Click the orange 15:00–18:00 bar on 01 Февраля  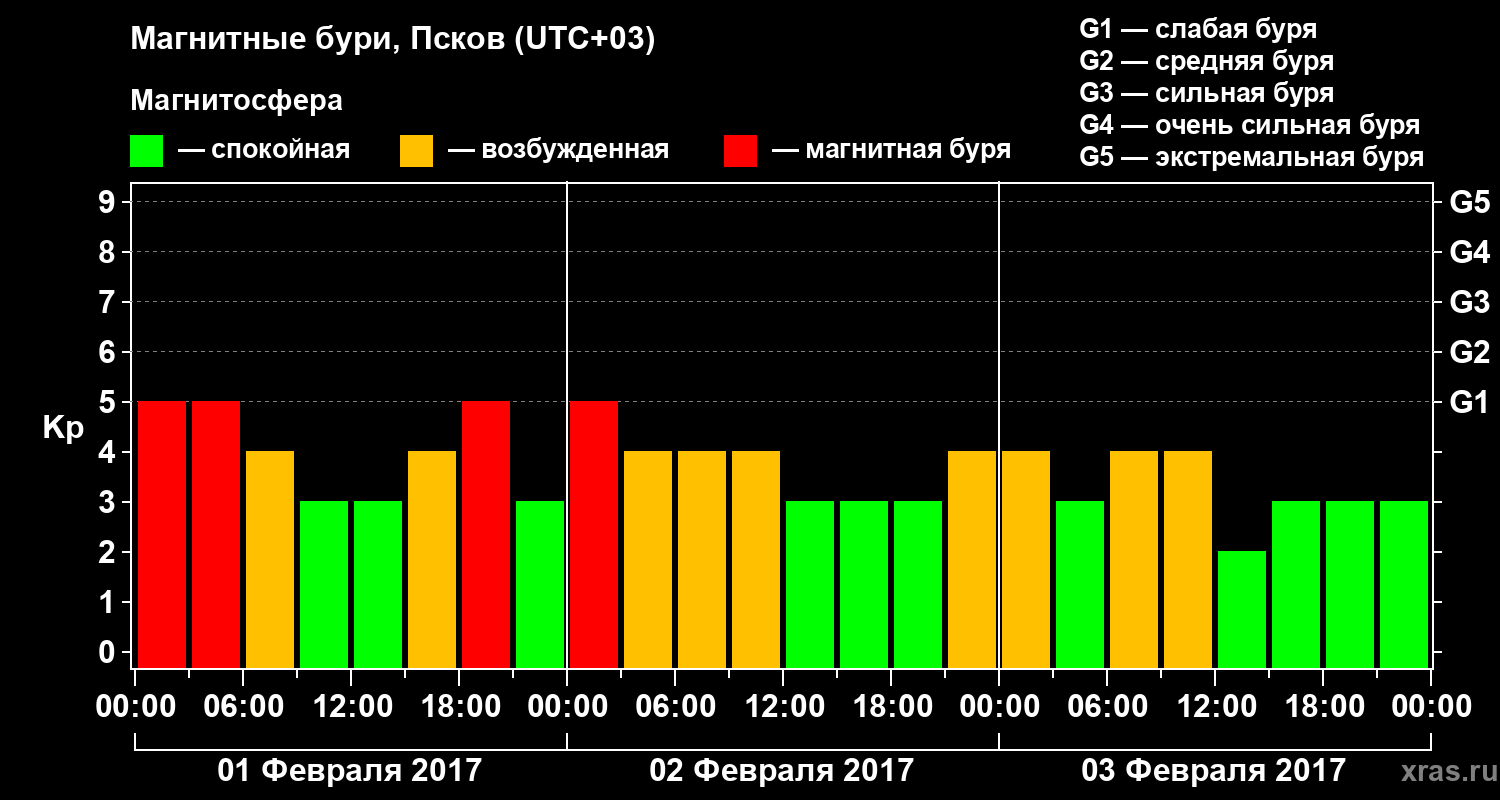click(432, 559)
